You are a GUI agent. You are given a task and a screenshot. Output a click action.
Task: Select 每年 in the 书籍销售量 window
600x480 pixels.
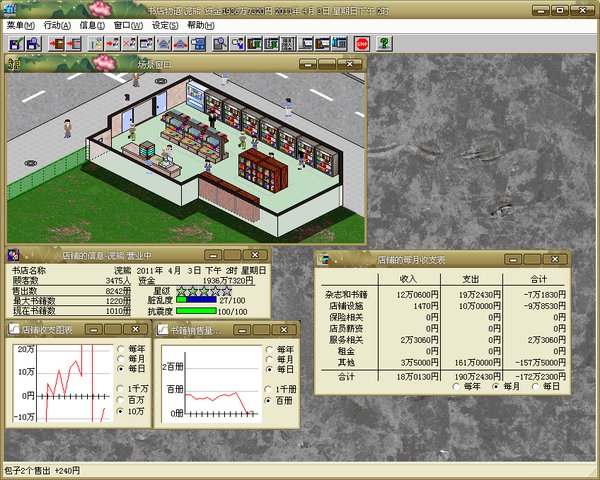point(269,349)
